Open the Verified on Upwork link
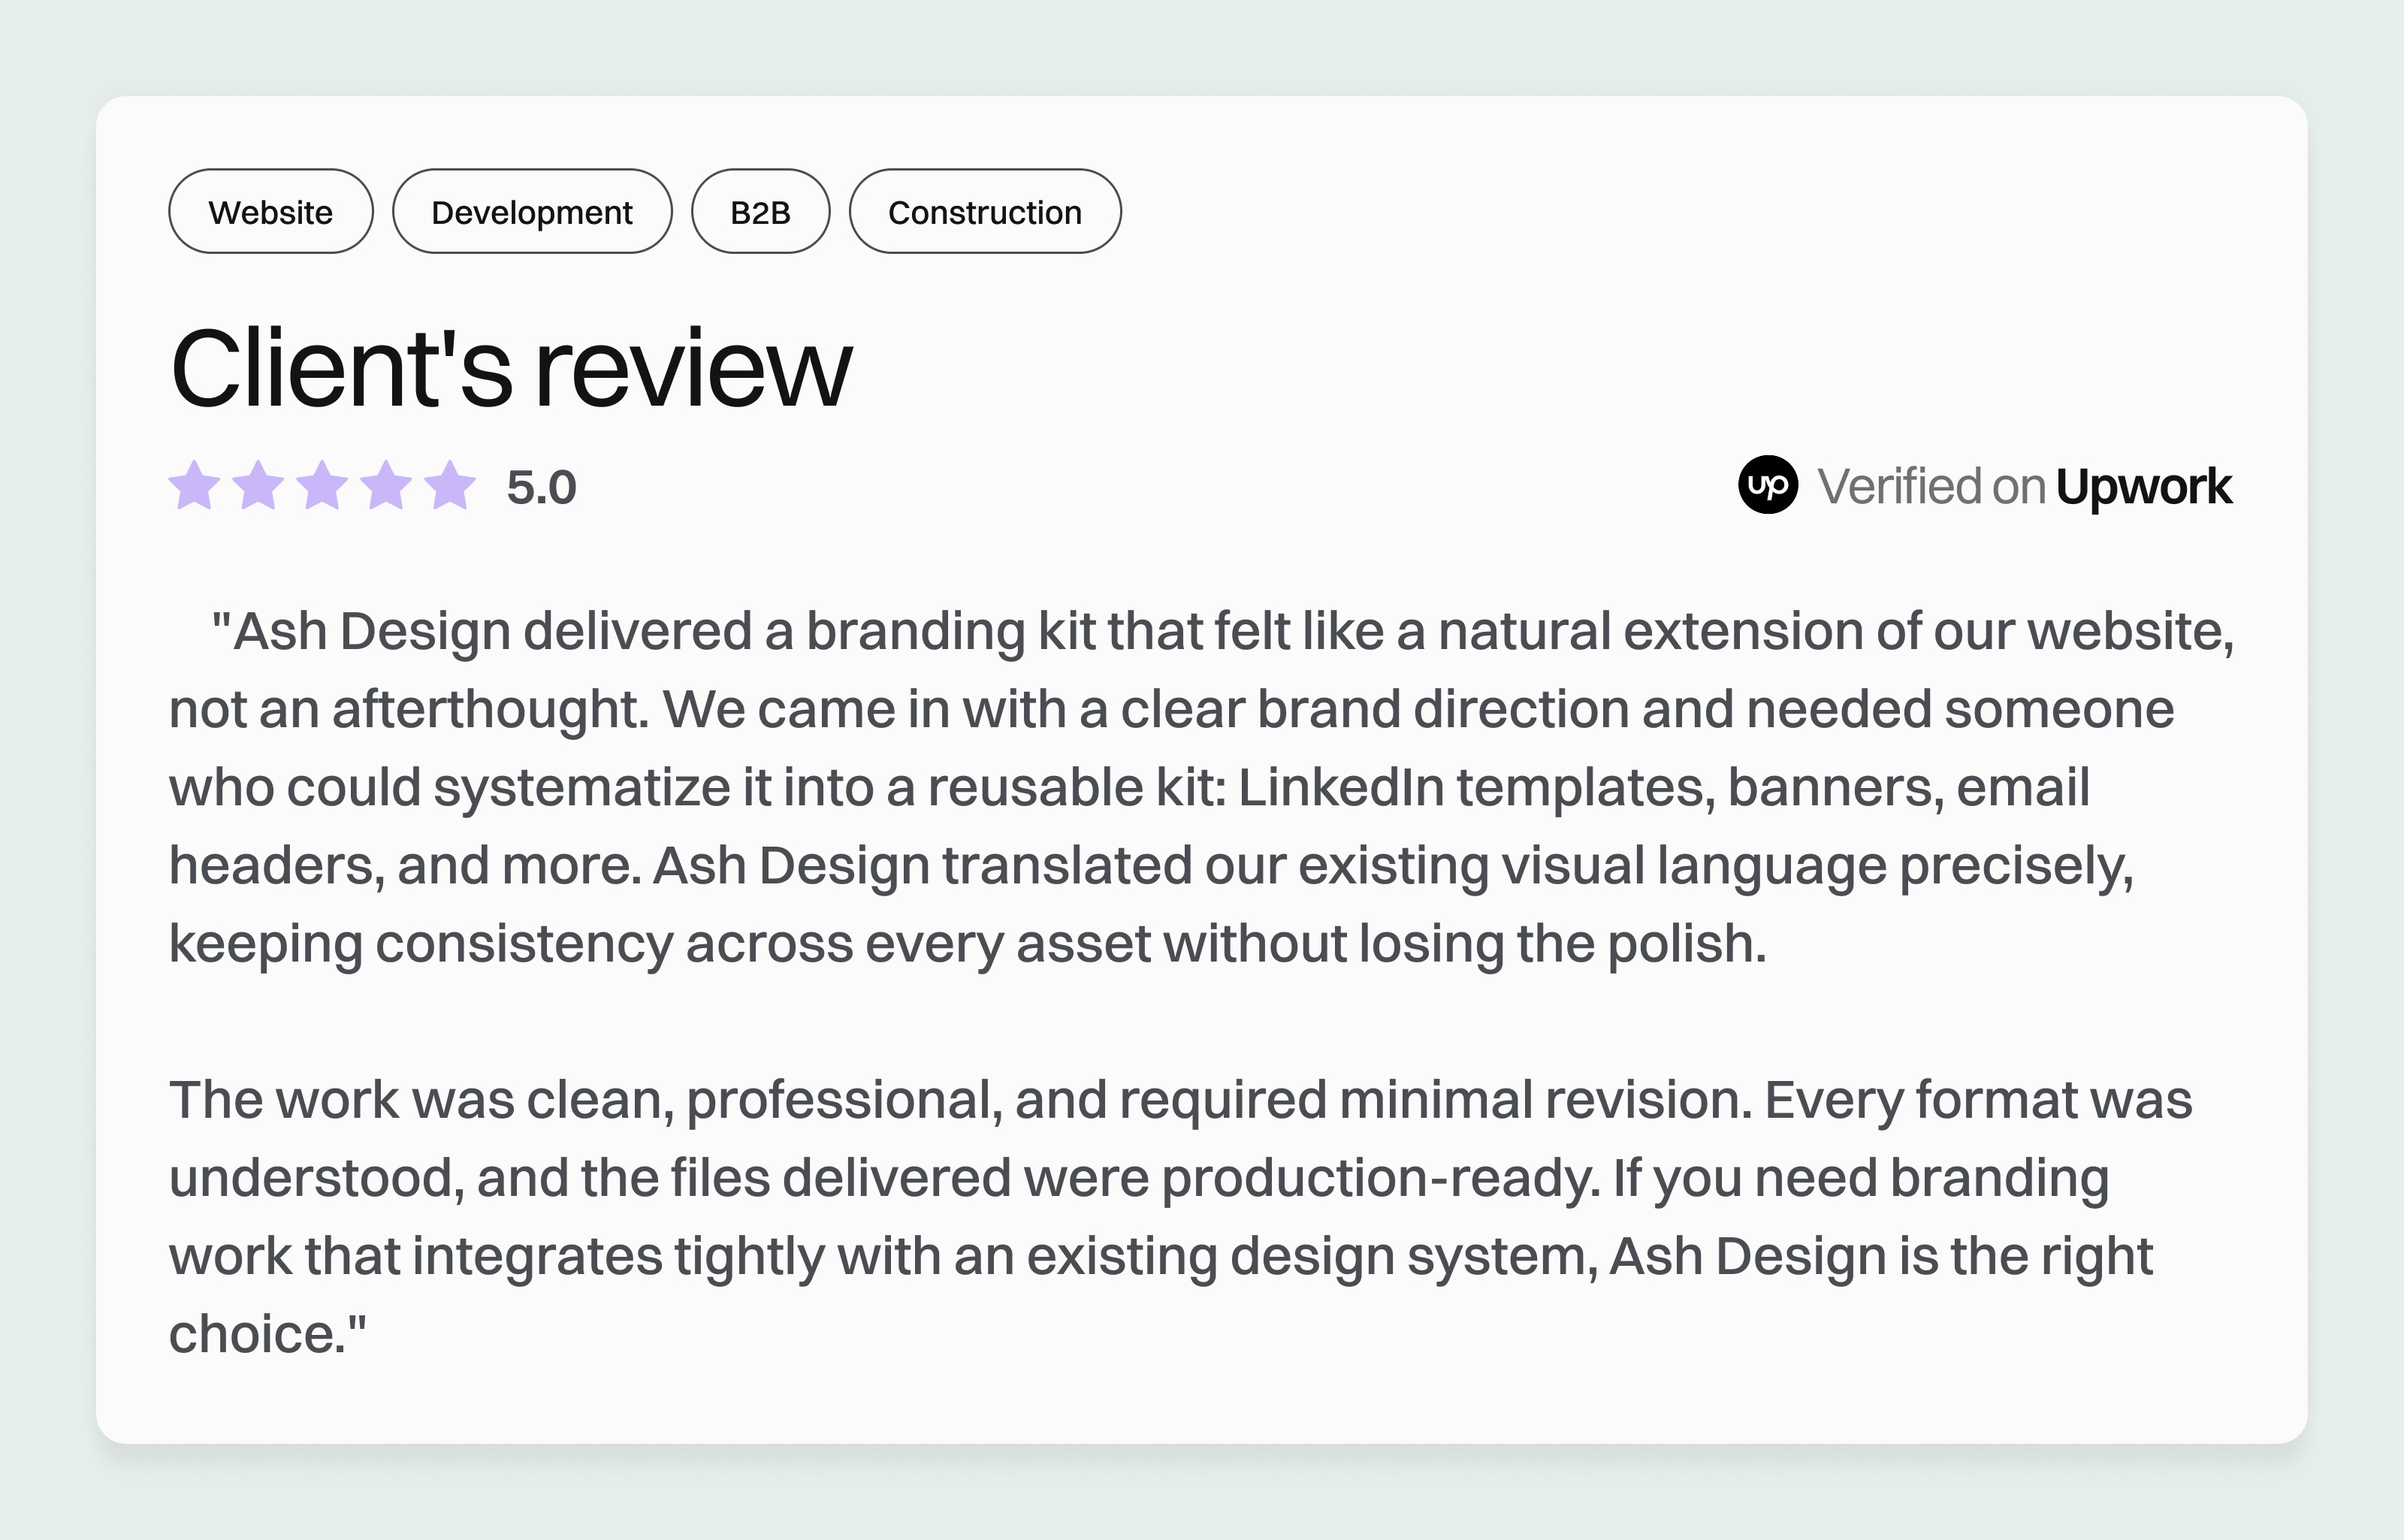This screenshot has width=2404, height=1540. point(1985,486)
